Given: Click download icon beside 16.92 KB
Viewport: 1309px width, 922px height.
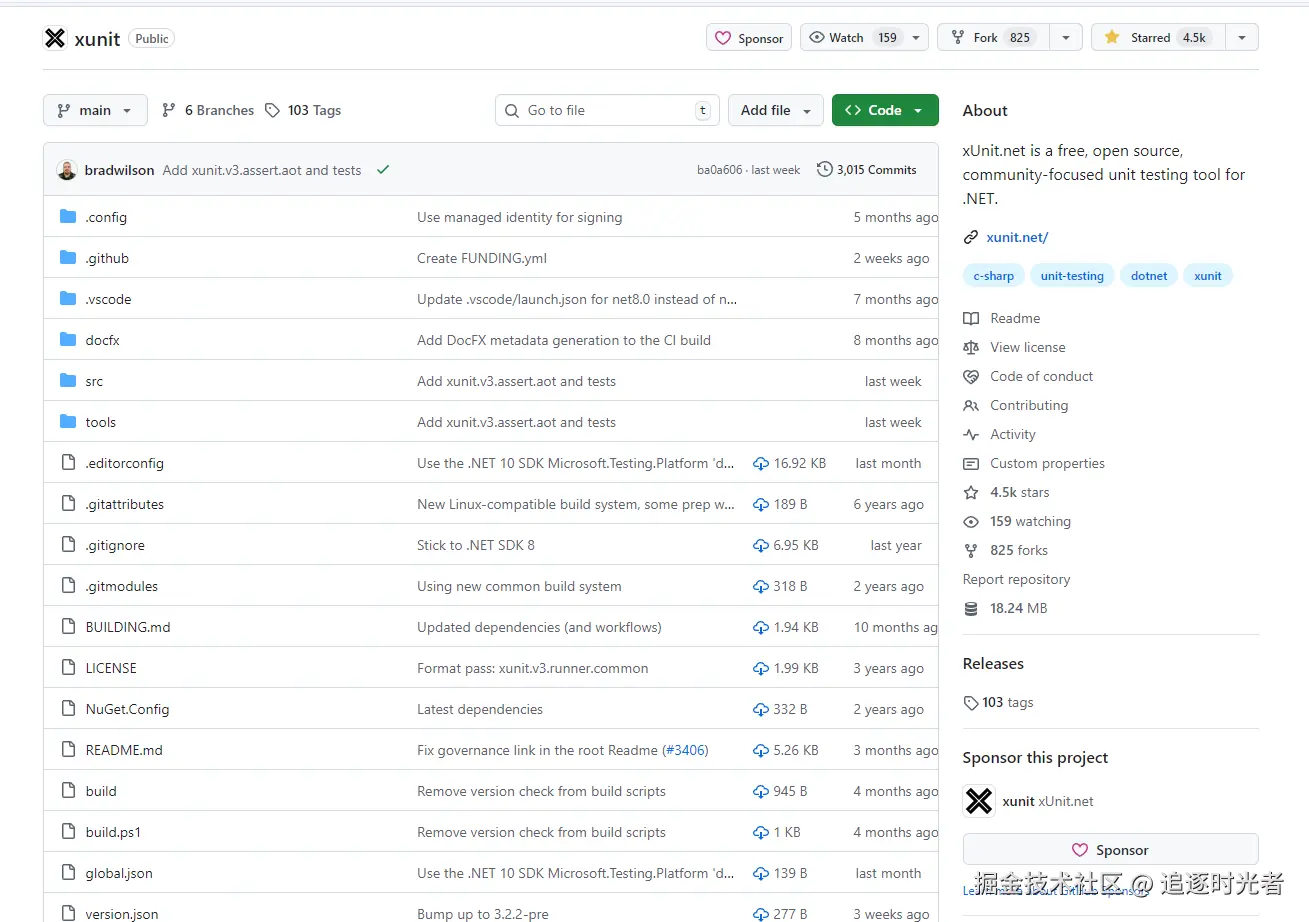Looking at the screenshot, I should coord(761,464).
